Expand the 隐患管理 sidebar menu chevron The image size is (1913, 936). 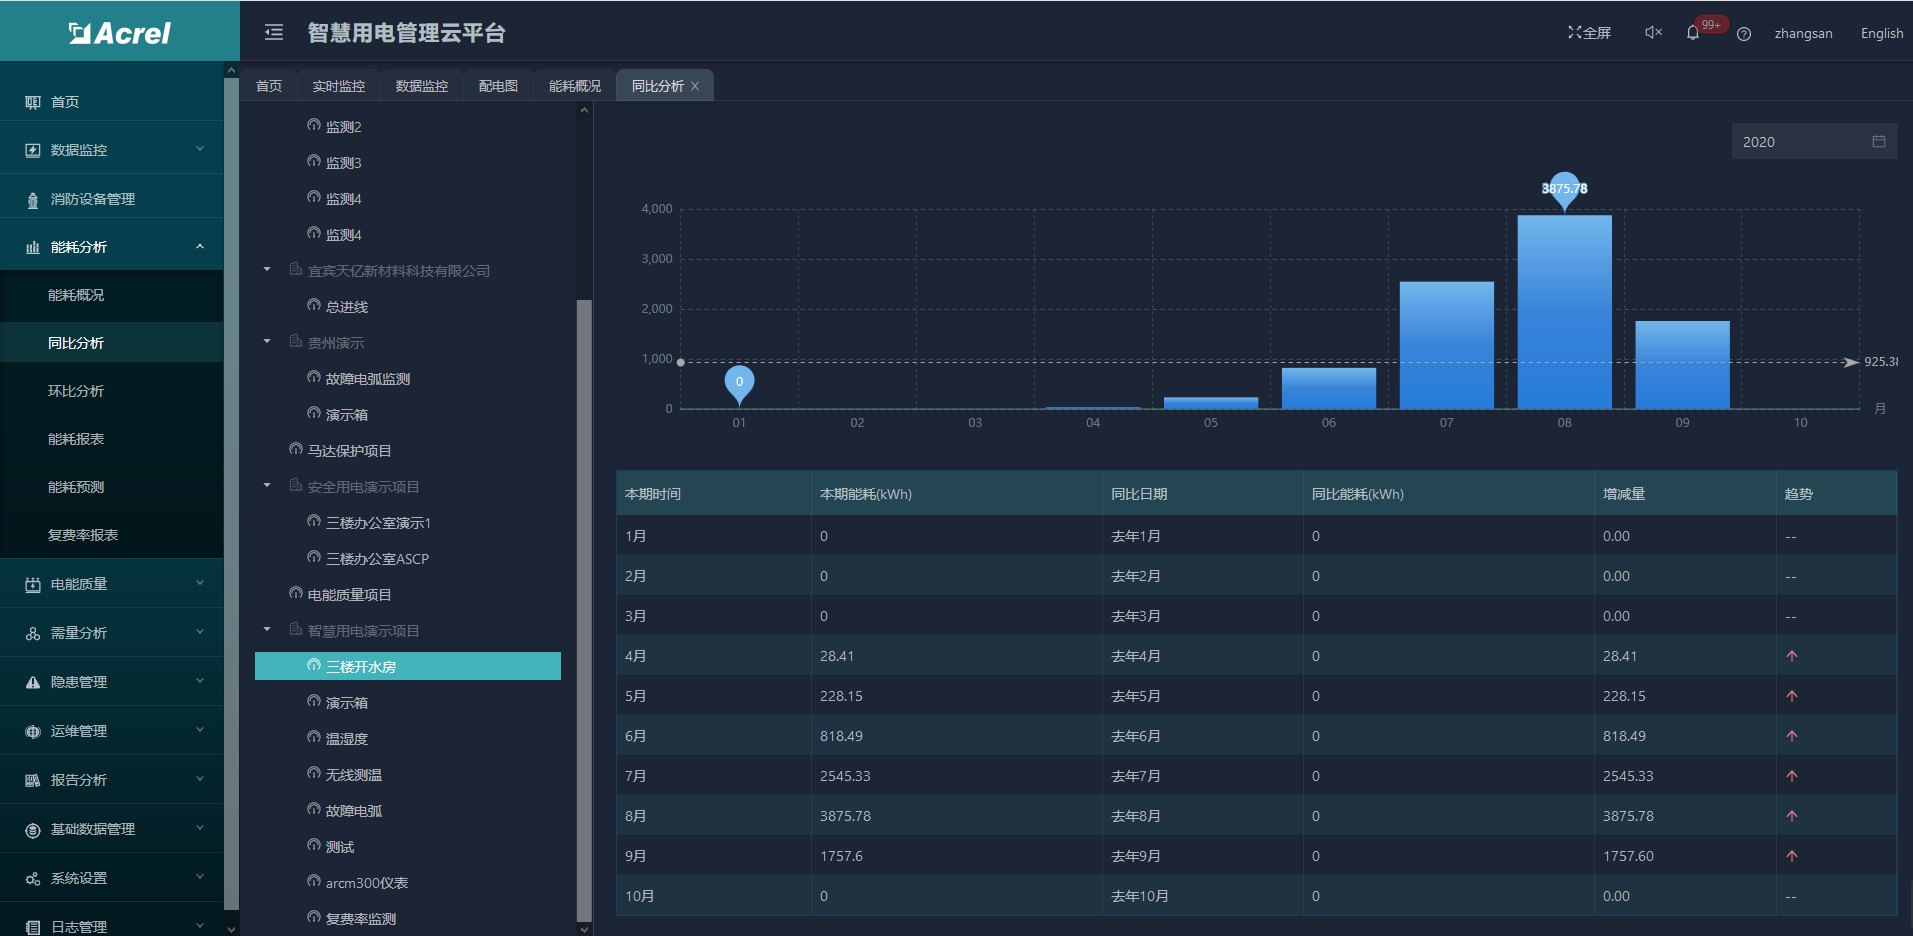click(x=200, y=681)
